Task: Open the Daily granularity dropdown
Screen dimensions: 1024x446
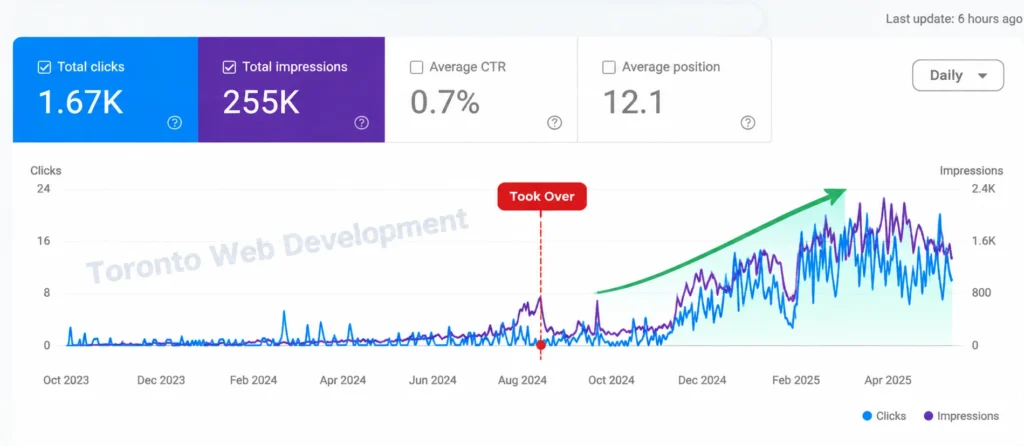Action: pos(957,75)
